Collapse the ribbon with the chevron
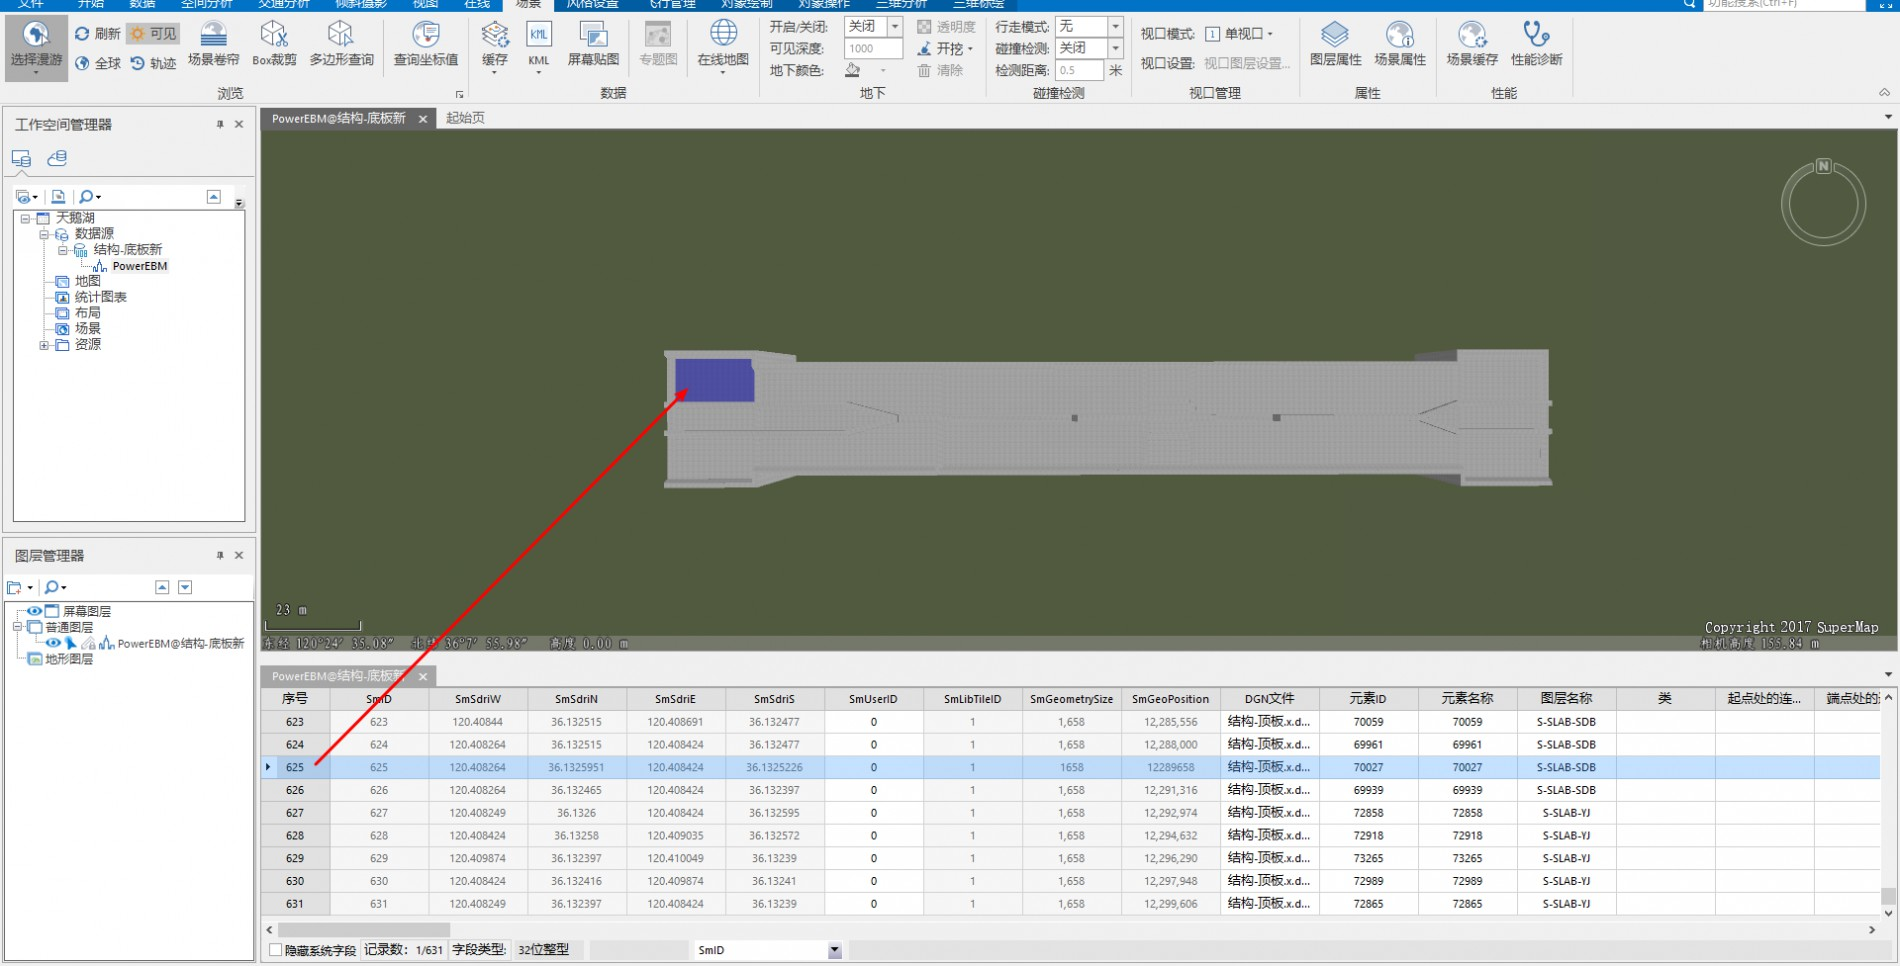The height and width of the screenshot is (966, 1900). pos(1884,92)
